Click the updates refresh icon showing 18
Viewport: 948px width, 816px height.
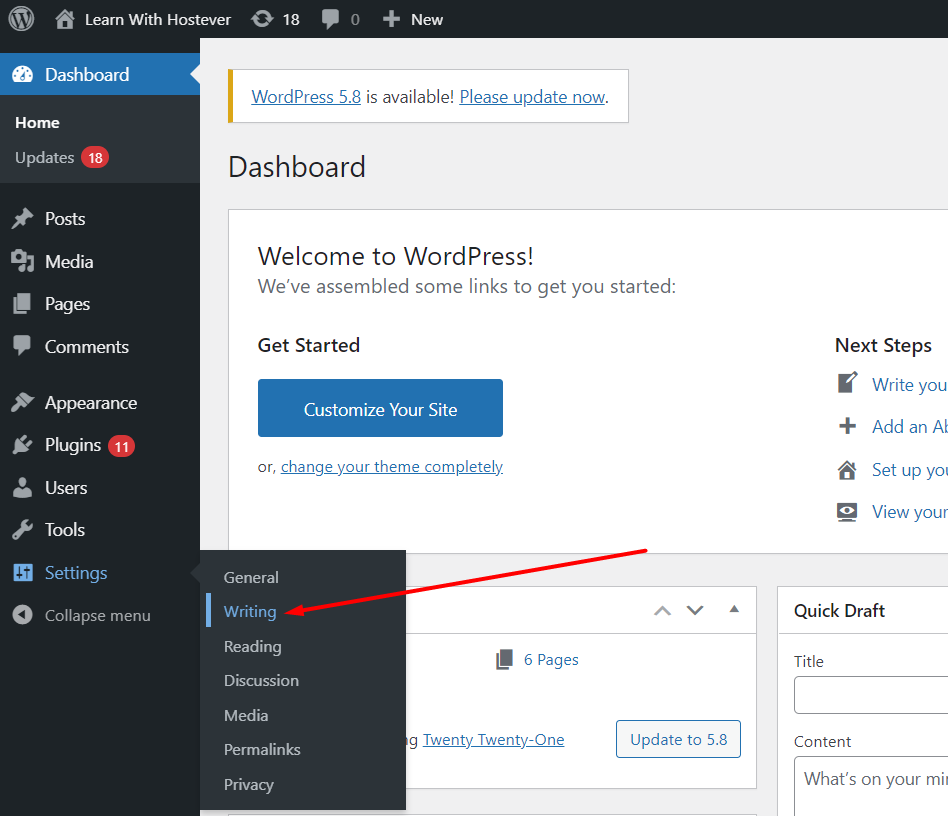pos(262,19)
